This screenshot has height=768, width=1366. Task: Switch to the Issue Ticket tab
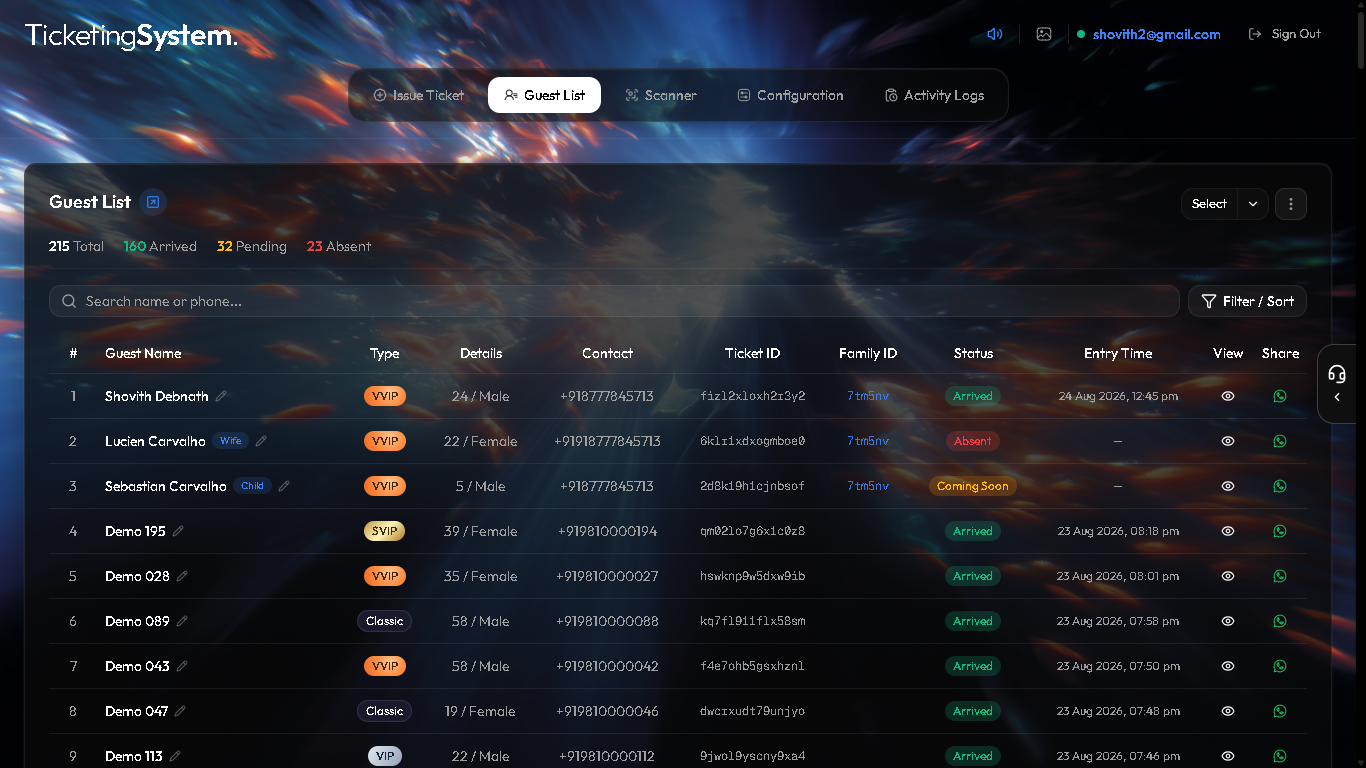coord(419,95)
